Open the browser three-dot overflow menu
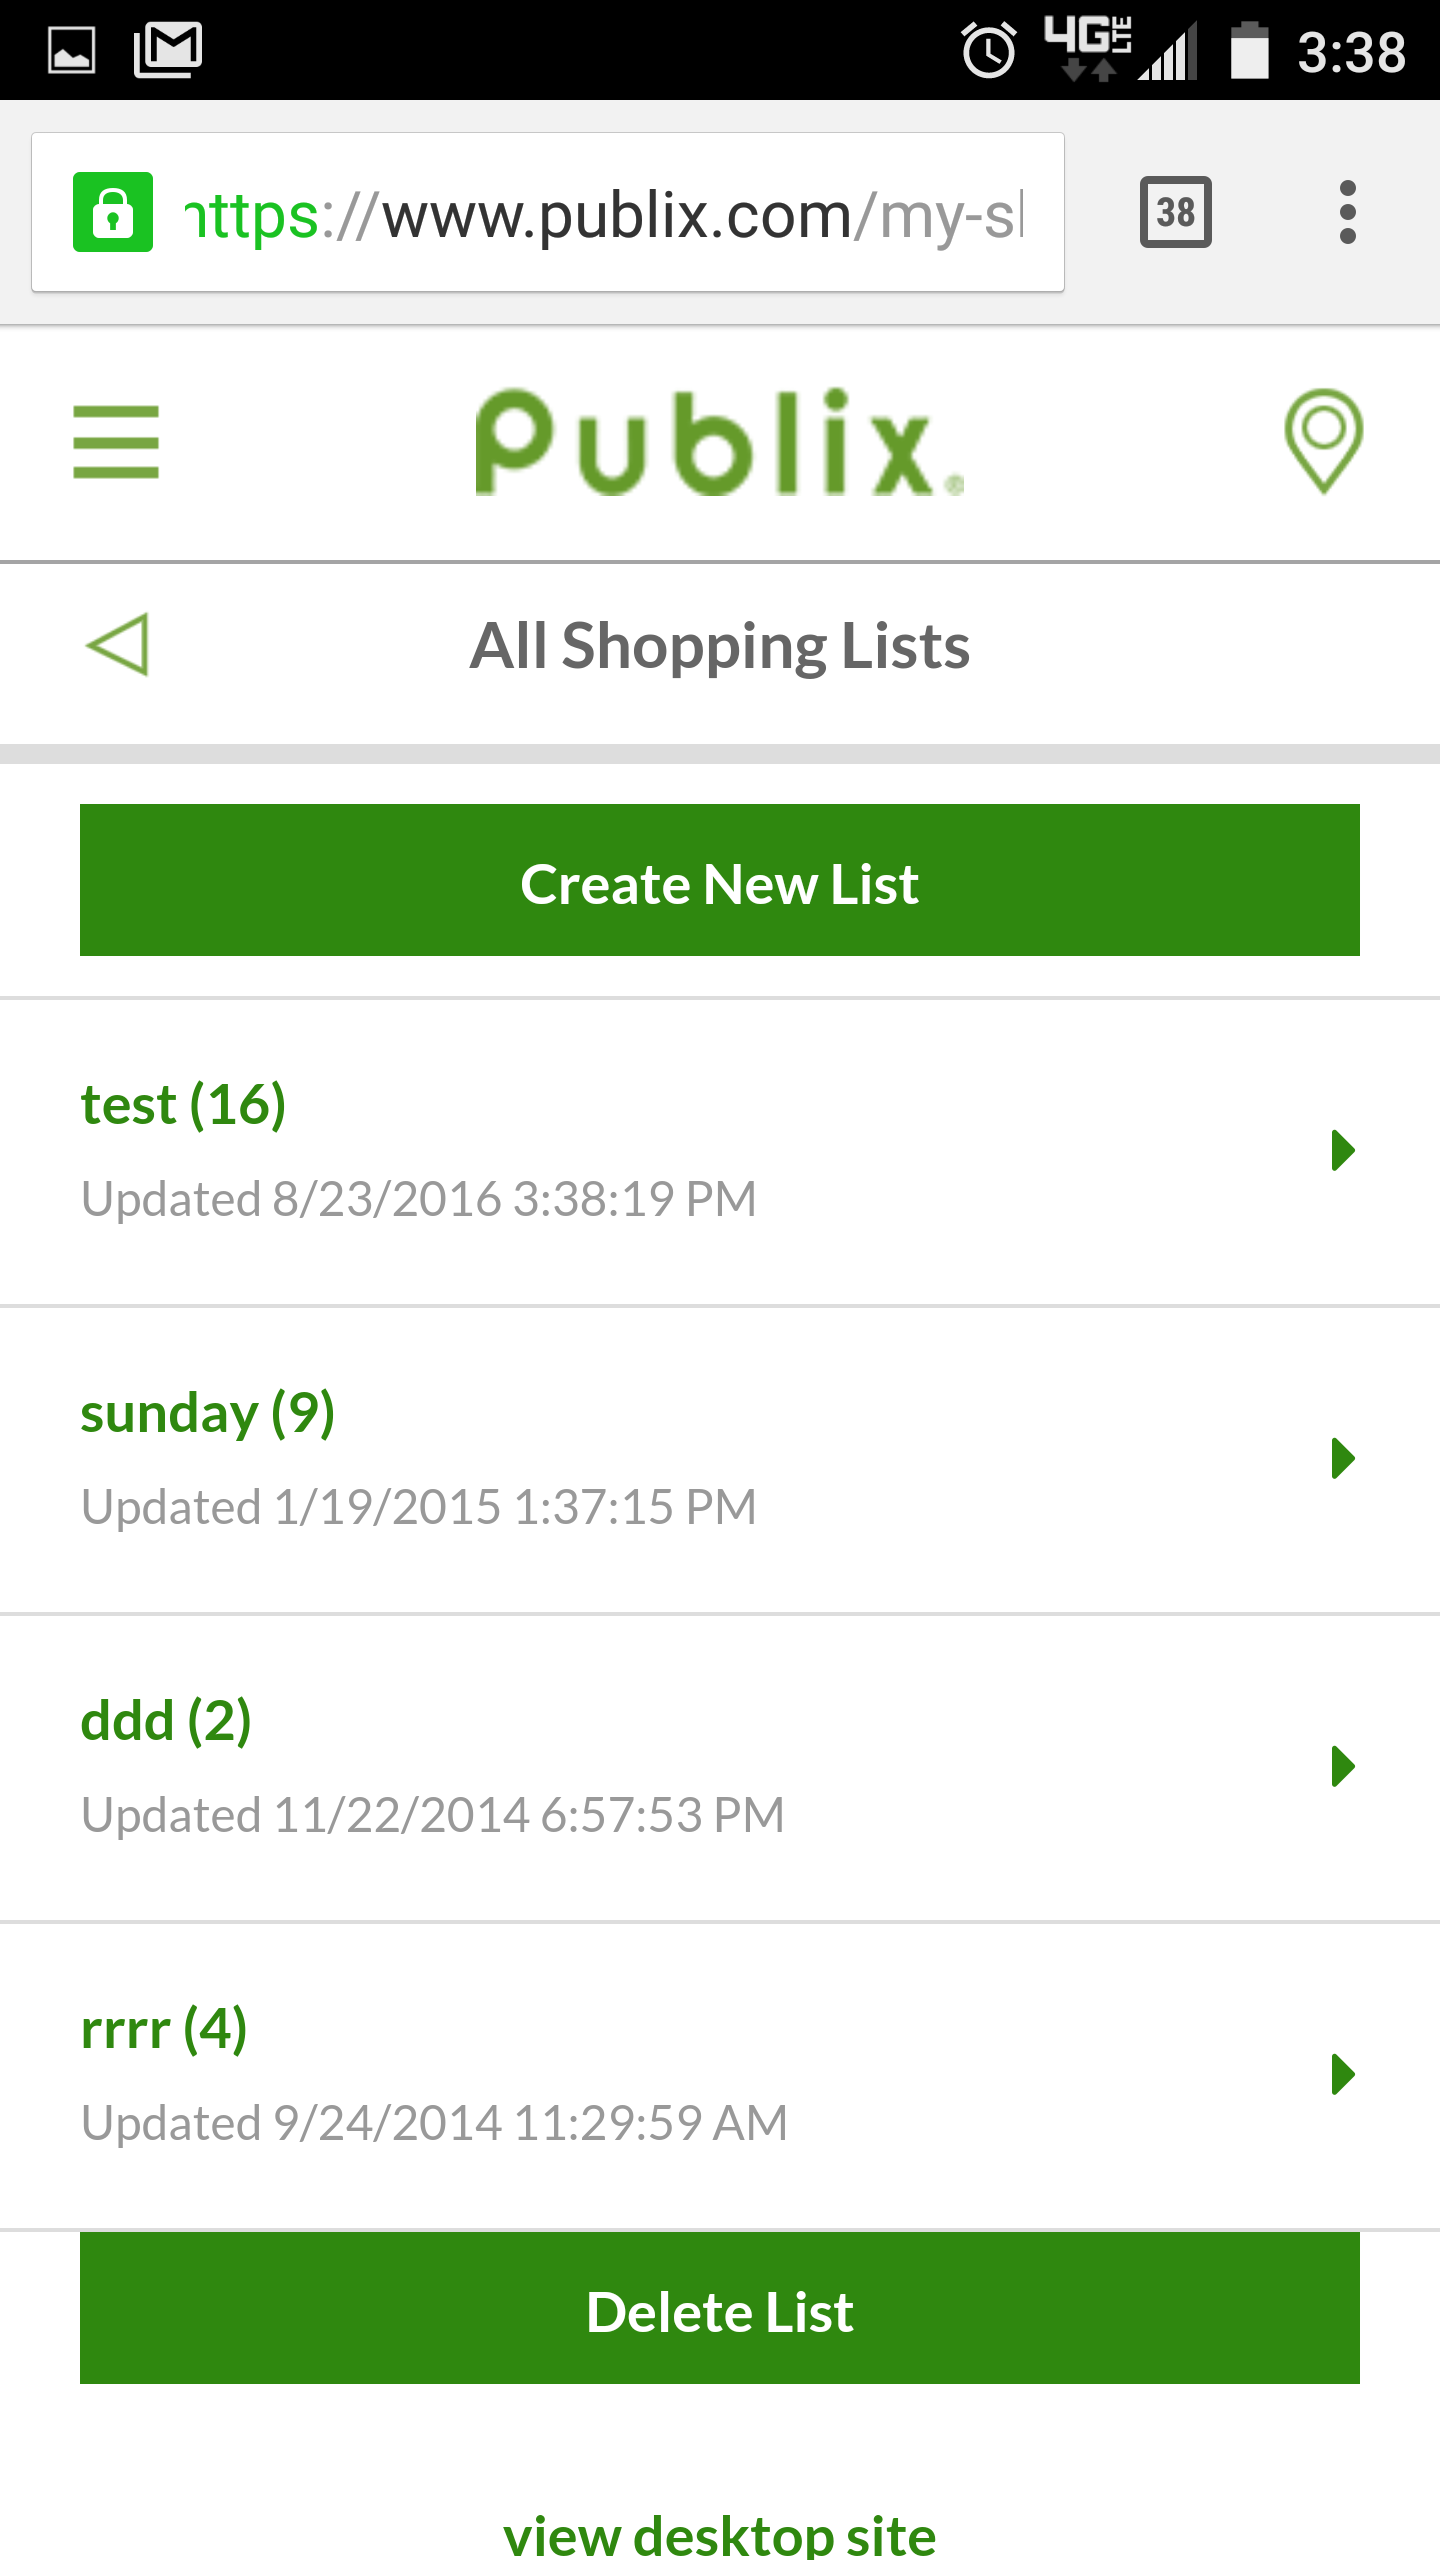This screenshot has width=1440, height=2560. 1347,212
